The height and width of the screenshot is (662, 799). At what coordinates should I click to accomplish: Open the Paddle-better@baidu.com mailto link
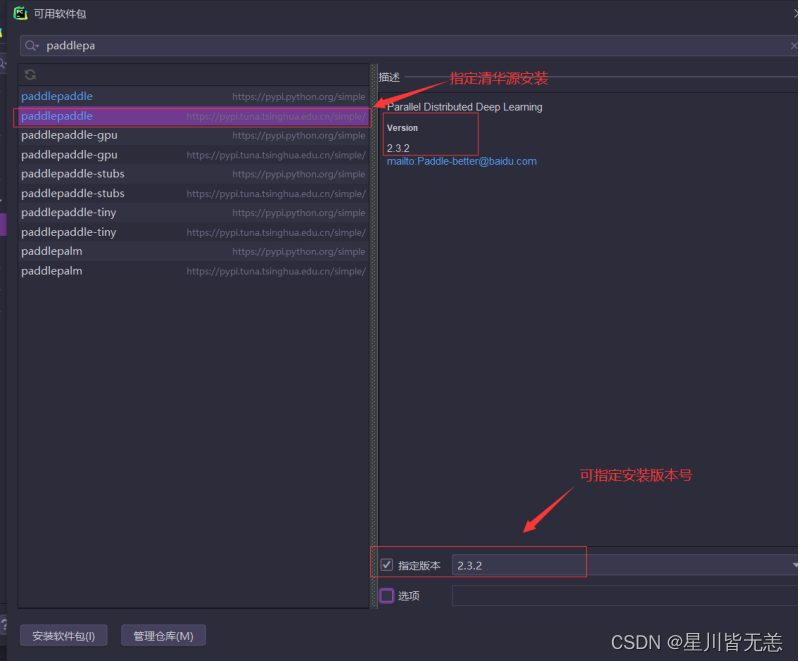pos(461,162)
